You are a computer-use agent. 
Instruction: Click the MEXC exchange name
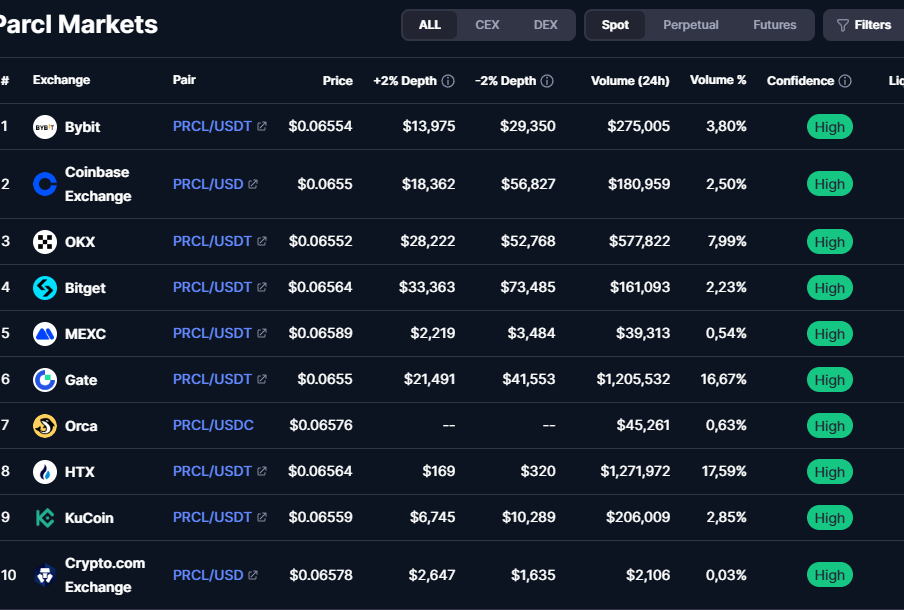85,334
